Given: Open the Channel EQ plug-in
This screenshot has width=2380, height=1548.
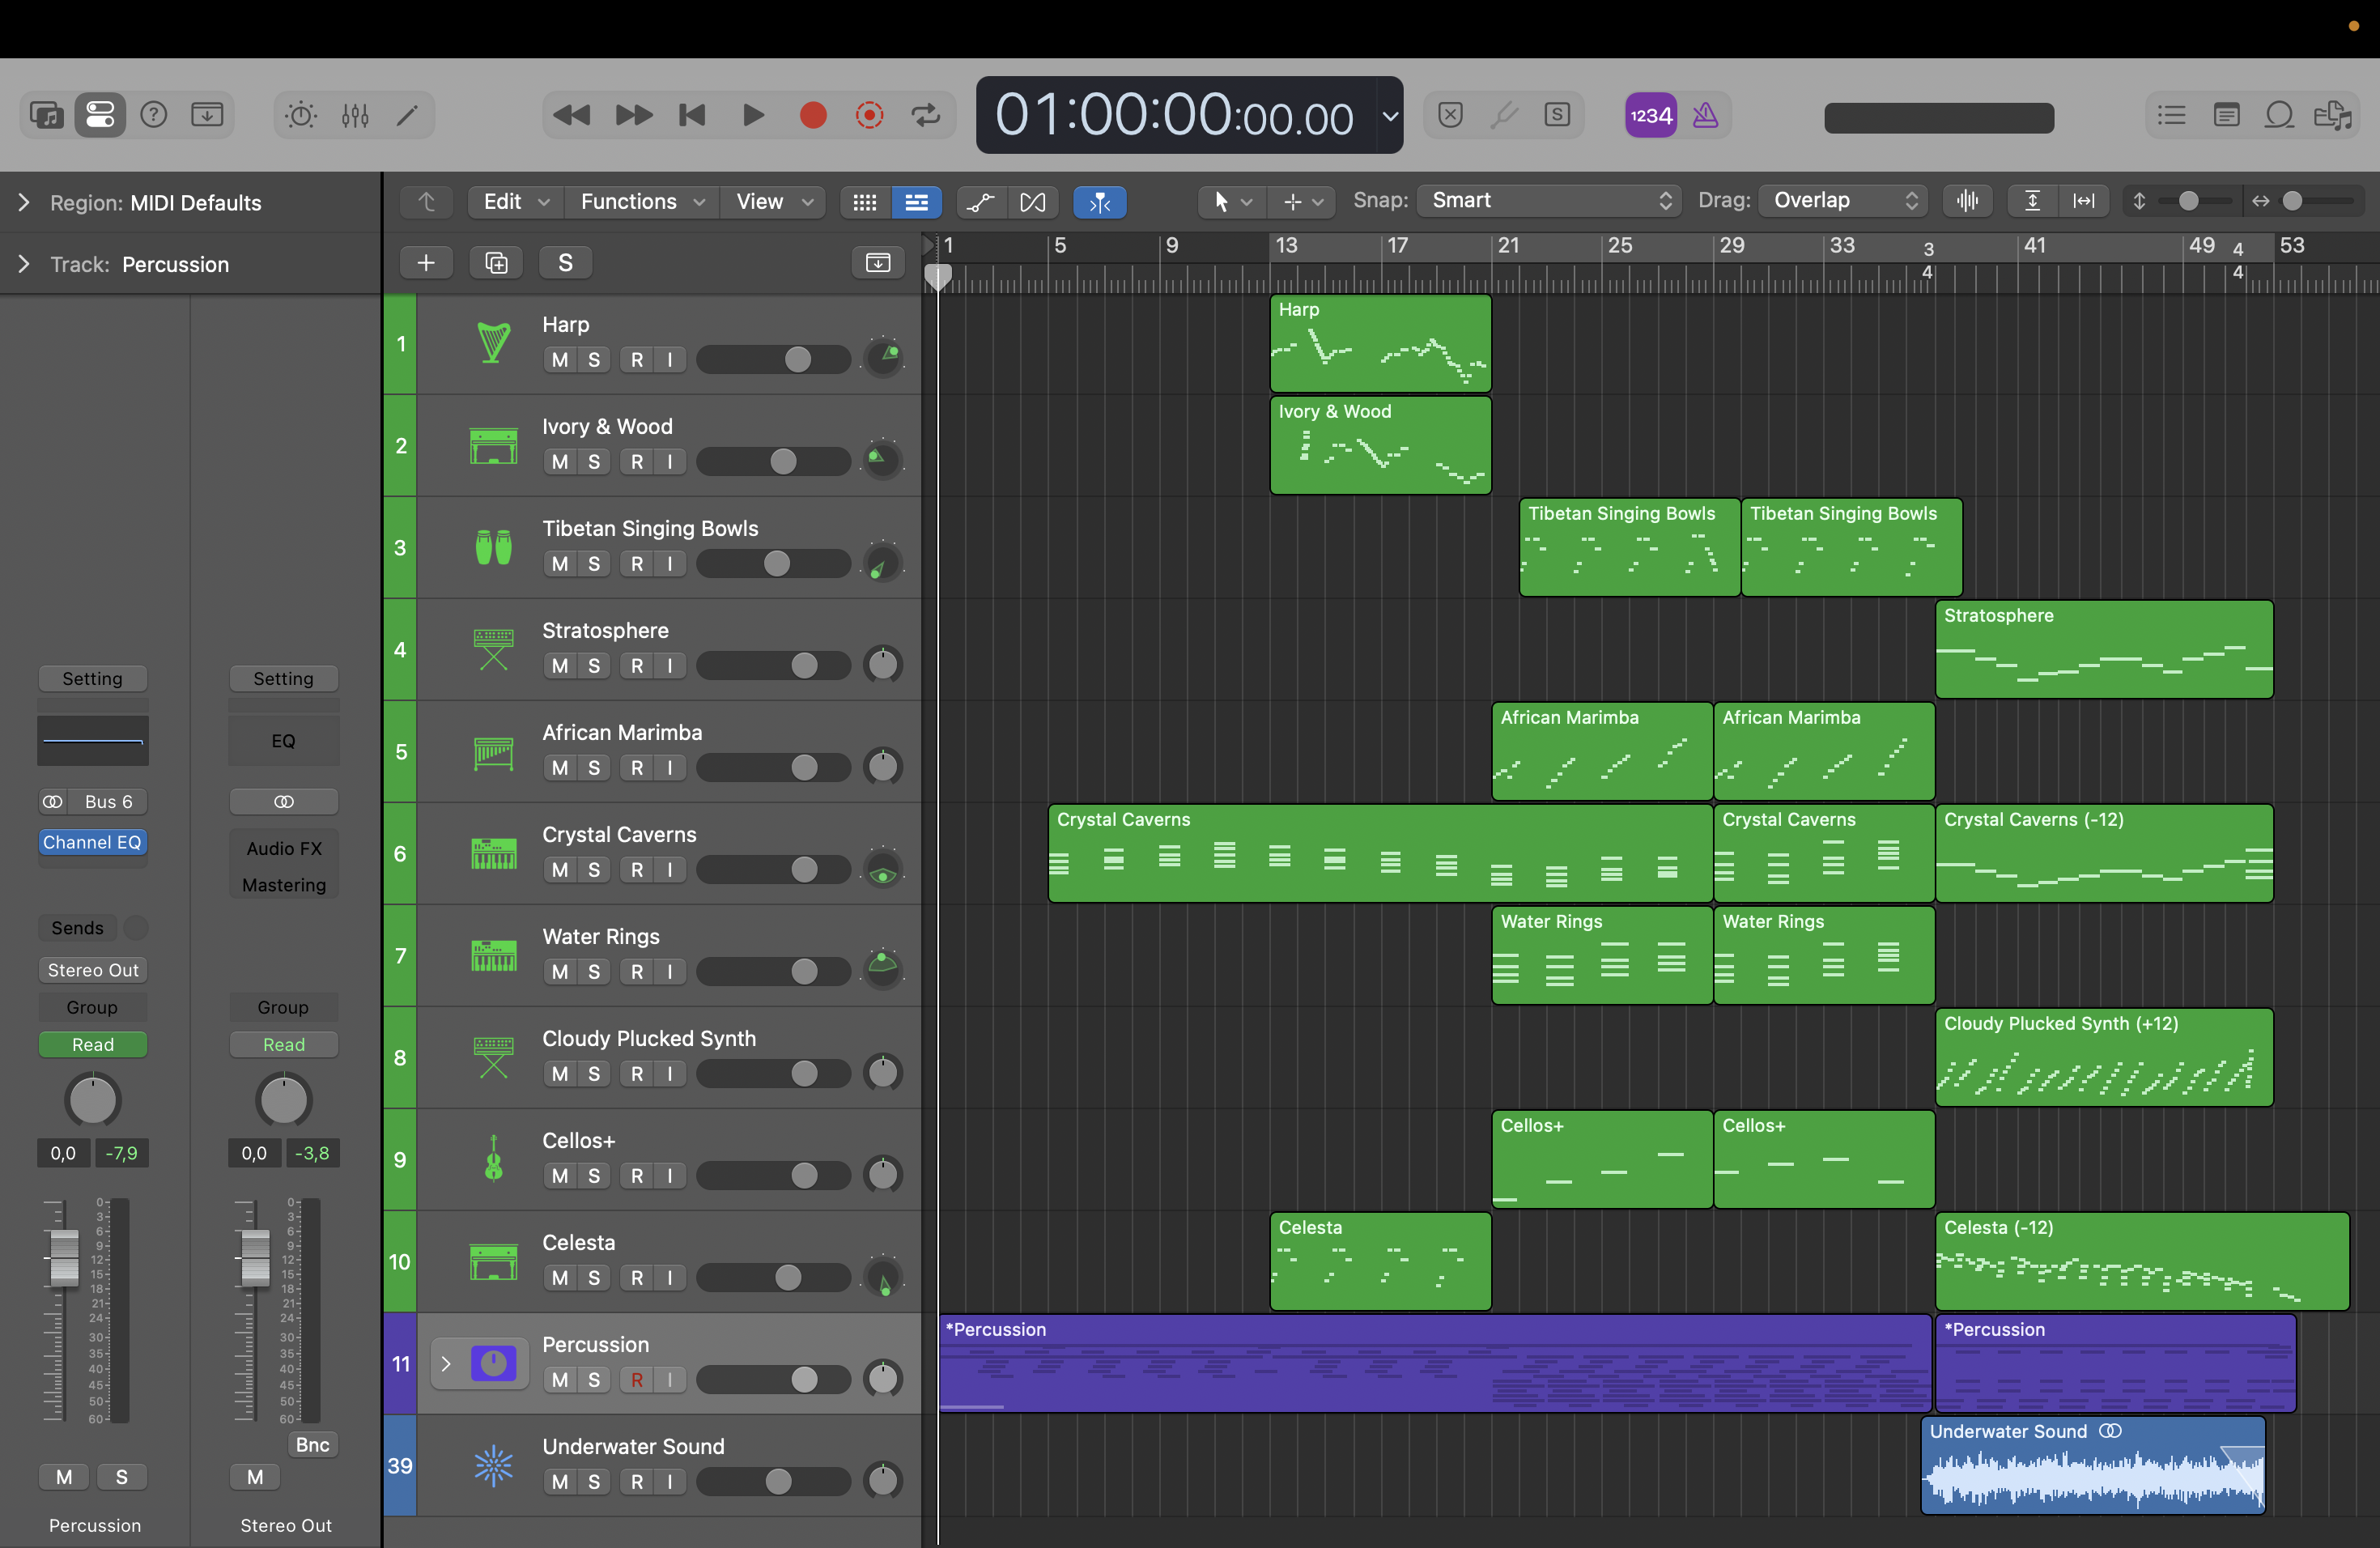Looking at the screenshot, I should 92,842.
